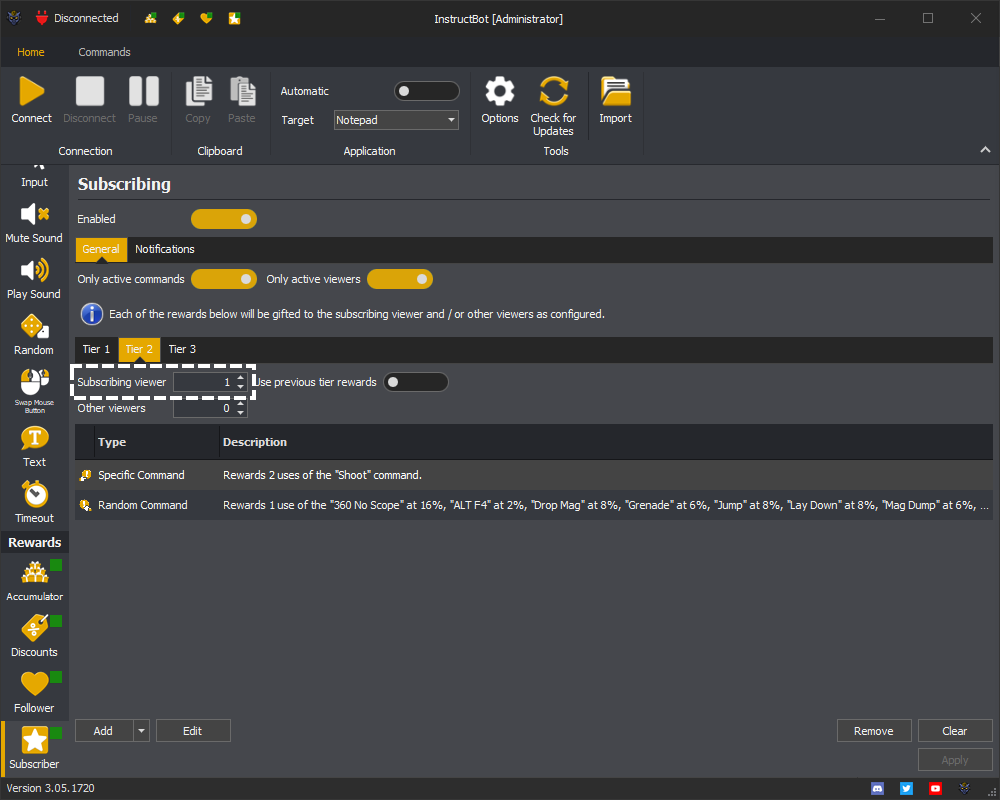Click title bar follower heart quick icon
The image size is (1000, 800).
[206, 19]
